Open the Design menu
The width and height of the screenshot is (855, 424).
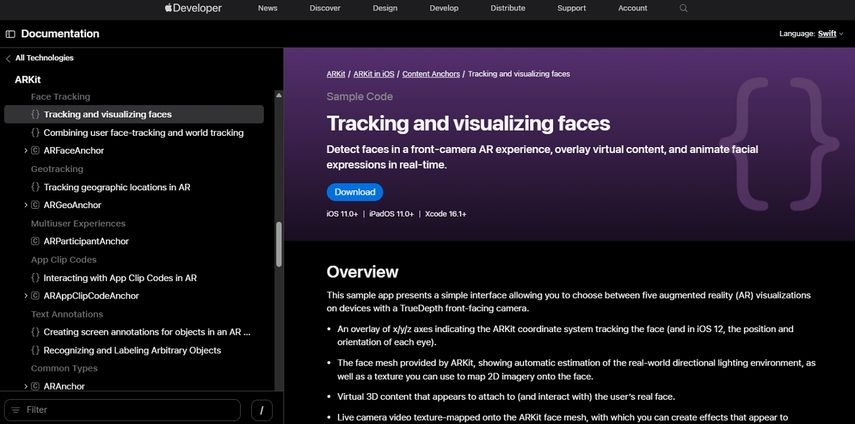tap(385, 8)
